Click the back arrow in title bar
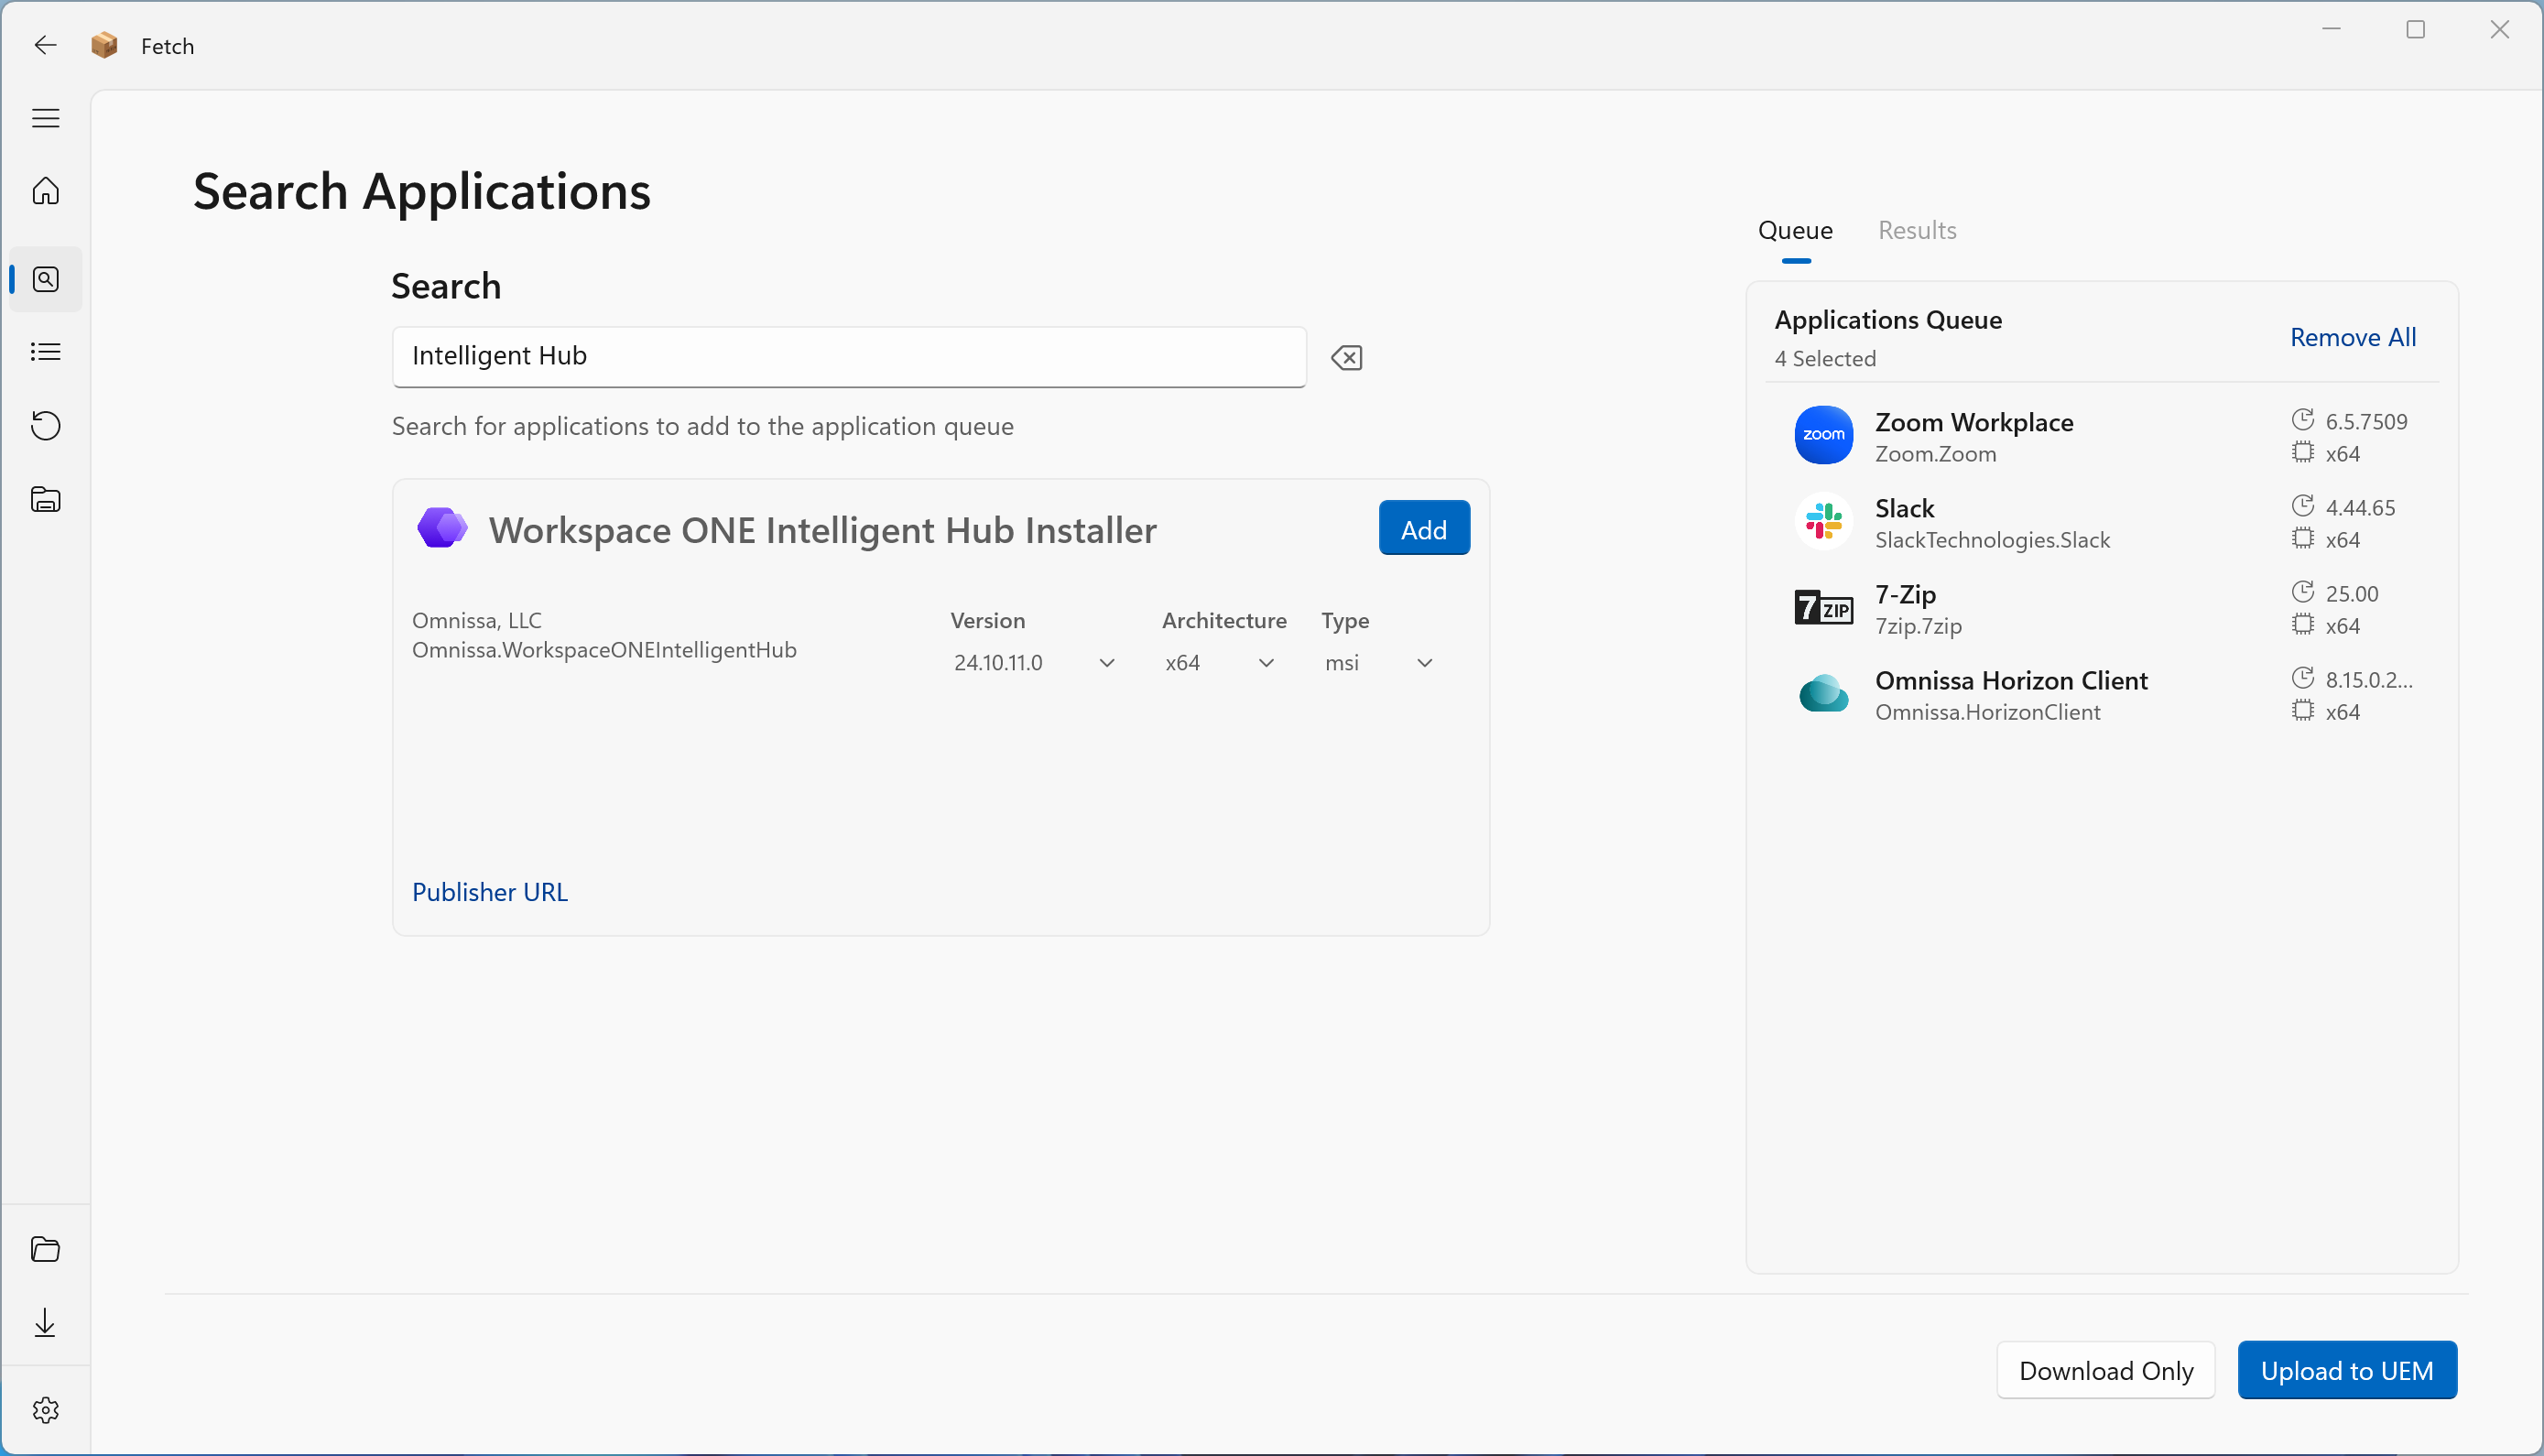2544x1456 pixels. (x=45, y=45)
